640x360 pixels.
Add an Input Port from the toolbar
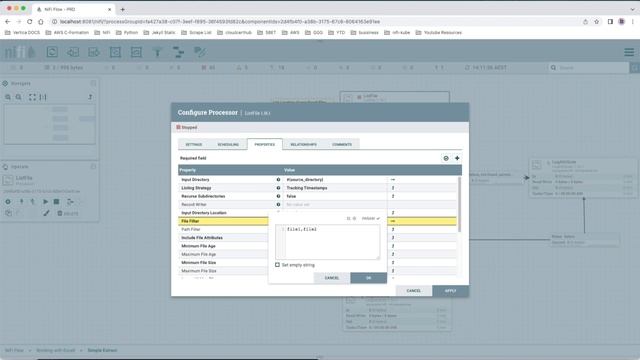73,52
